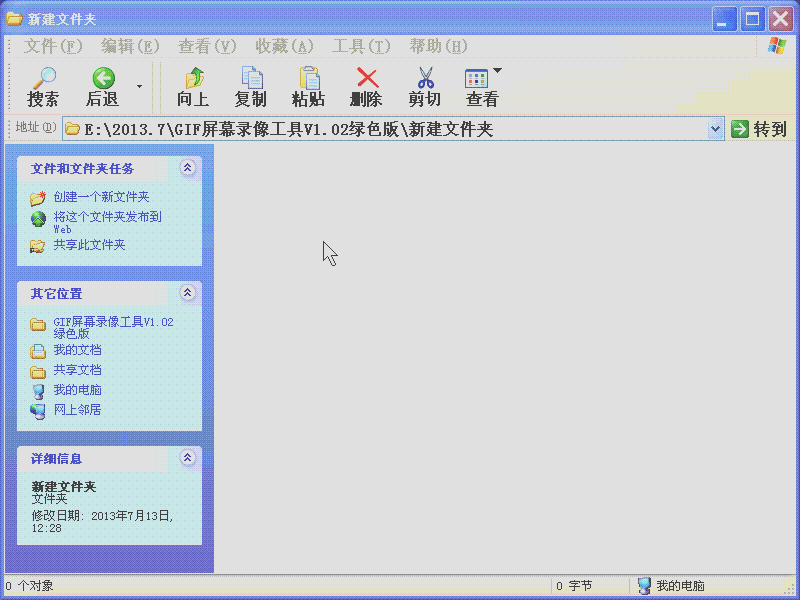Screen dimensions: 800x600
Task: Open 共享文档 link
Action: [78, 370]
